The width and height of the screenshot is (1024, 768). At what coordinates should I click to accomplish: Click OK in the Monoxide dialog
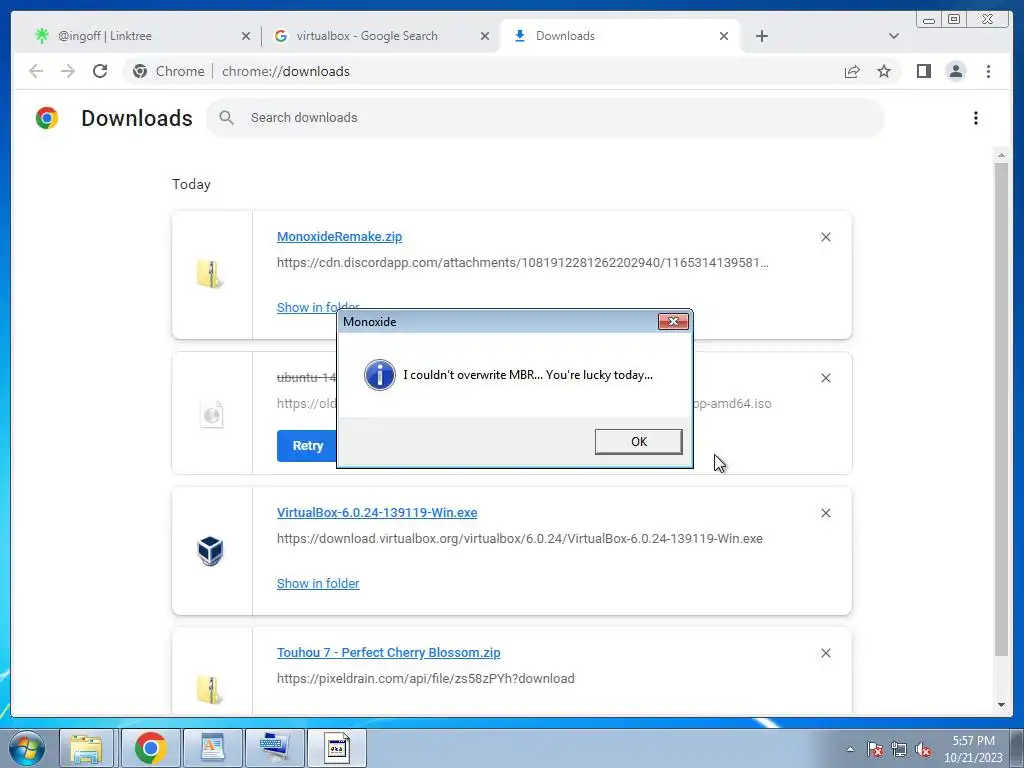[x=638, y=441]
